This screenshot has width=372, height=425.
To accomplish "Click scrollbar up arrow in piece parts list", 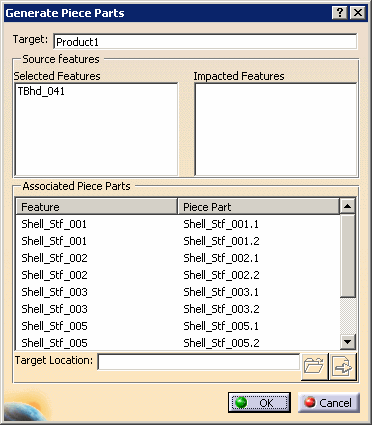I will (x=348, y=206).
